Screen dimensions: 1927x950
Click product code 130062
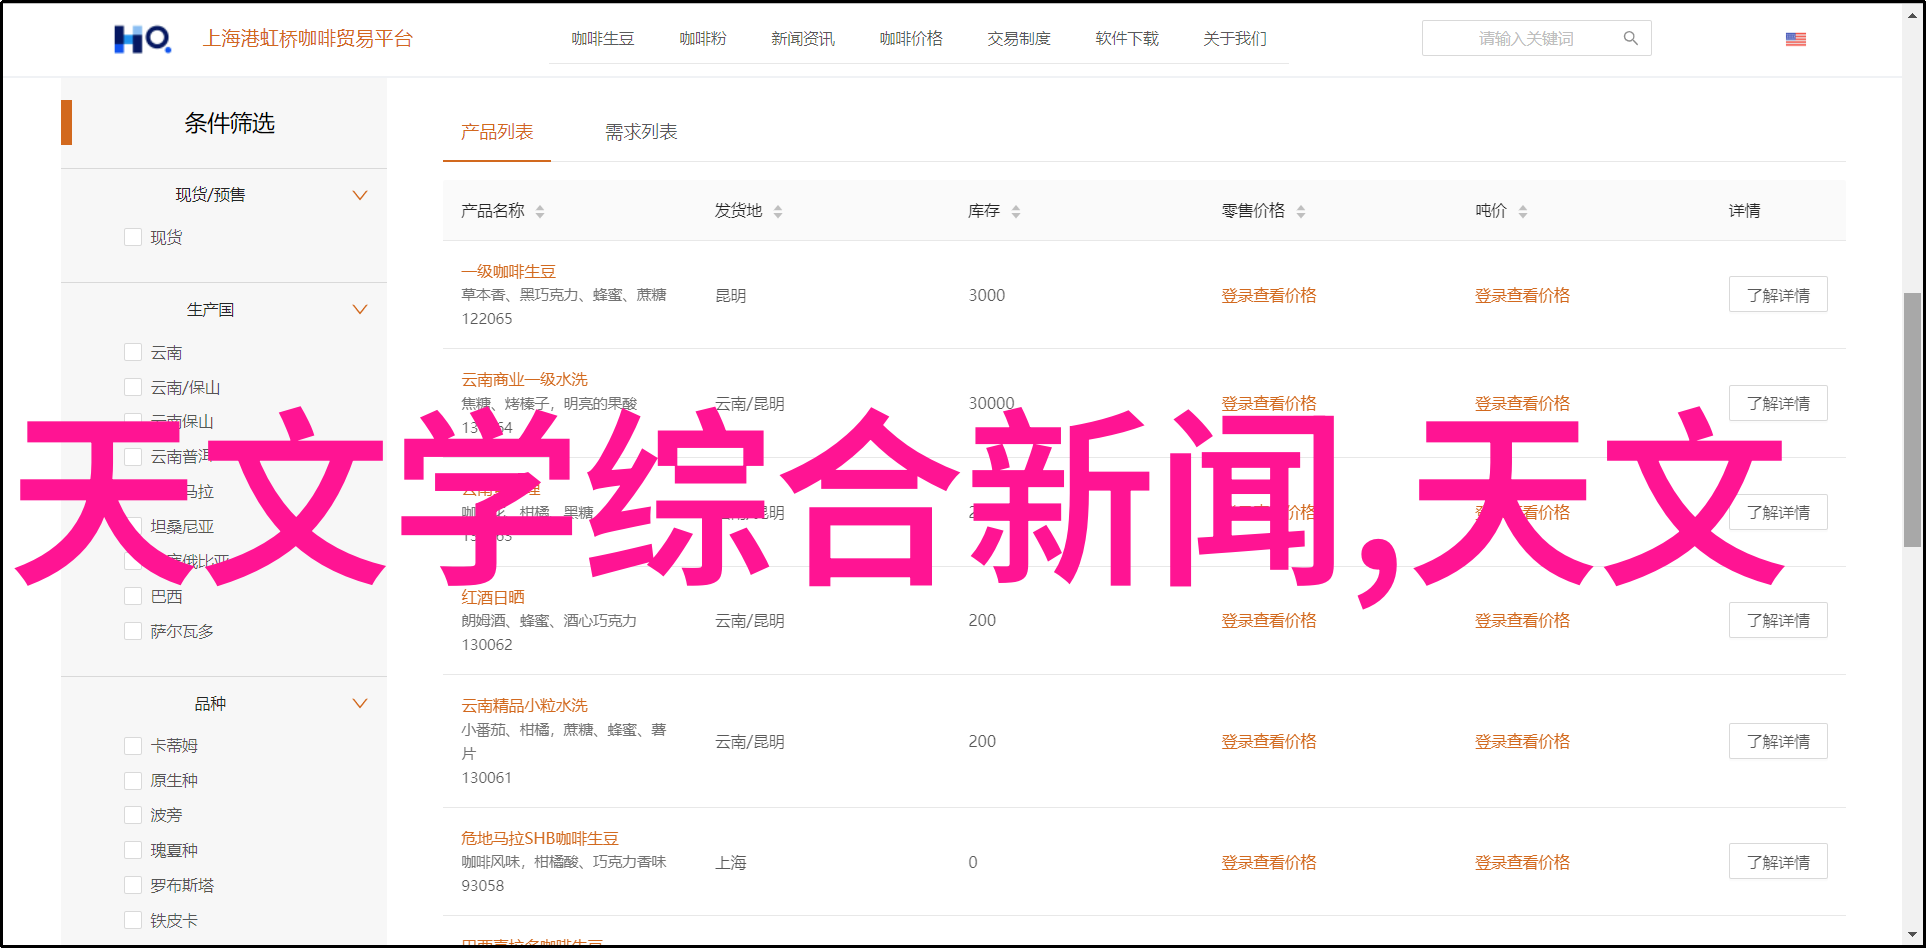point(486,644)
